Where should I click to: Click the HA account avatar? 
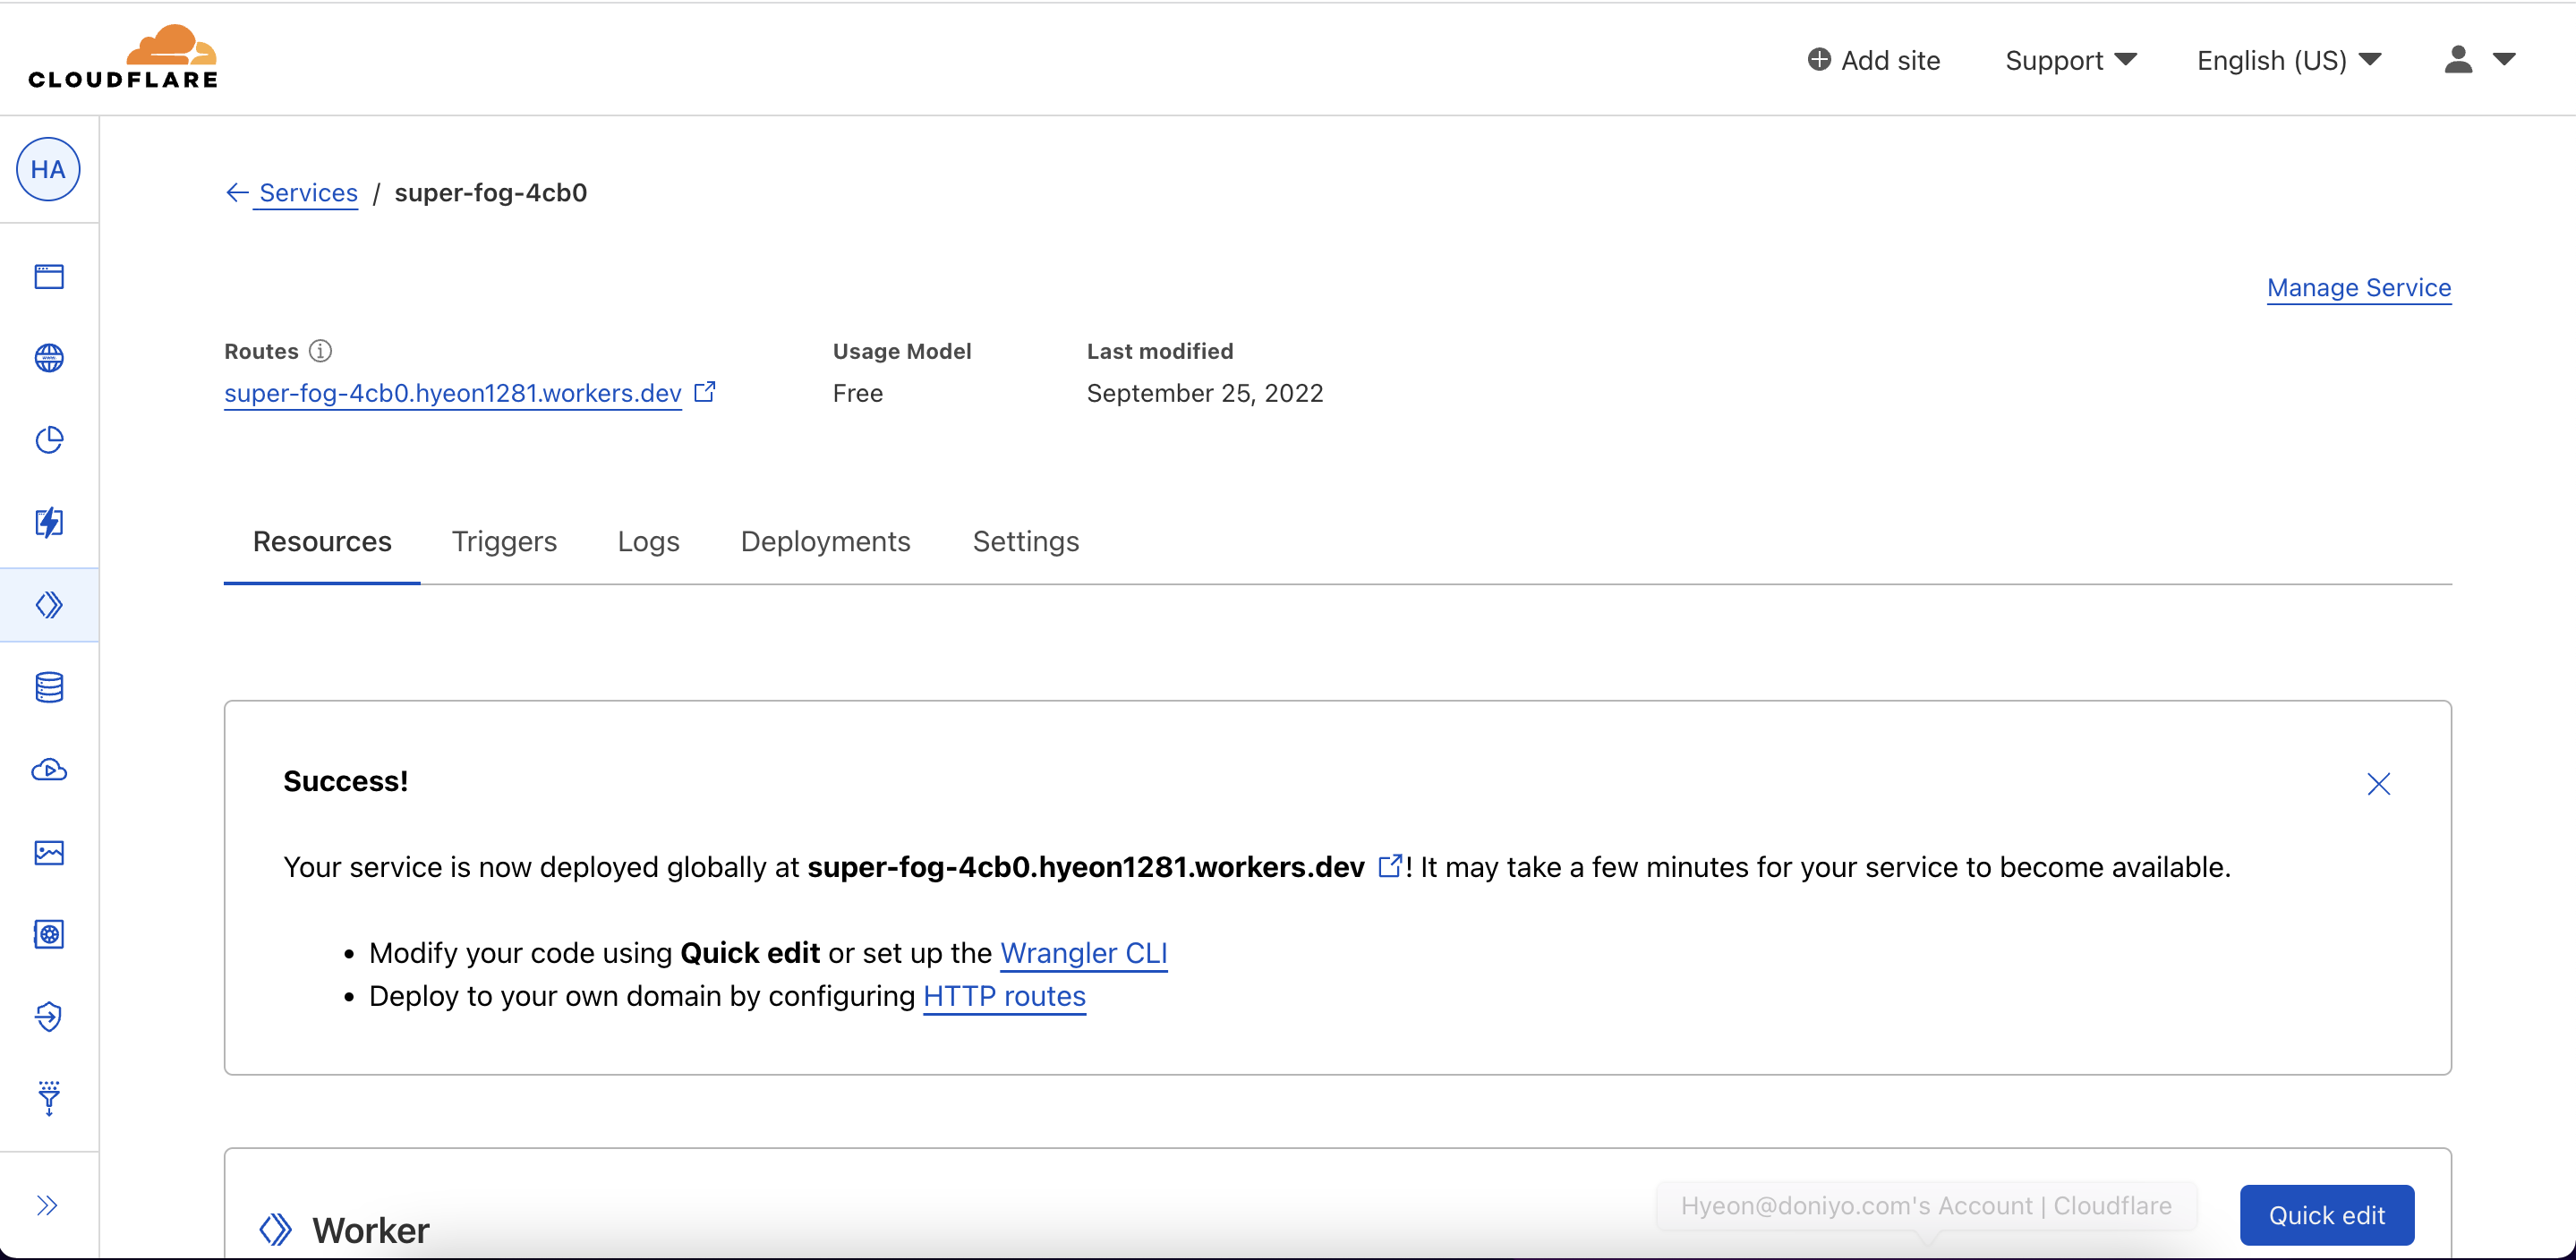pyautogui.click(x=48, y=169)
